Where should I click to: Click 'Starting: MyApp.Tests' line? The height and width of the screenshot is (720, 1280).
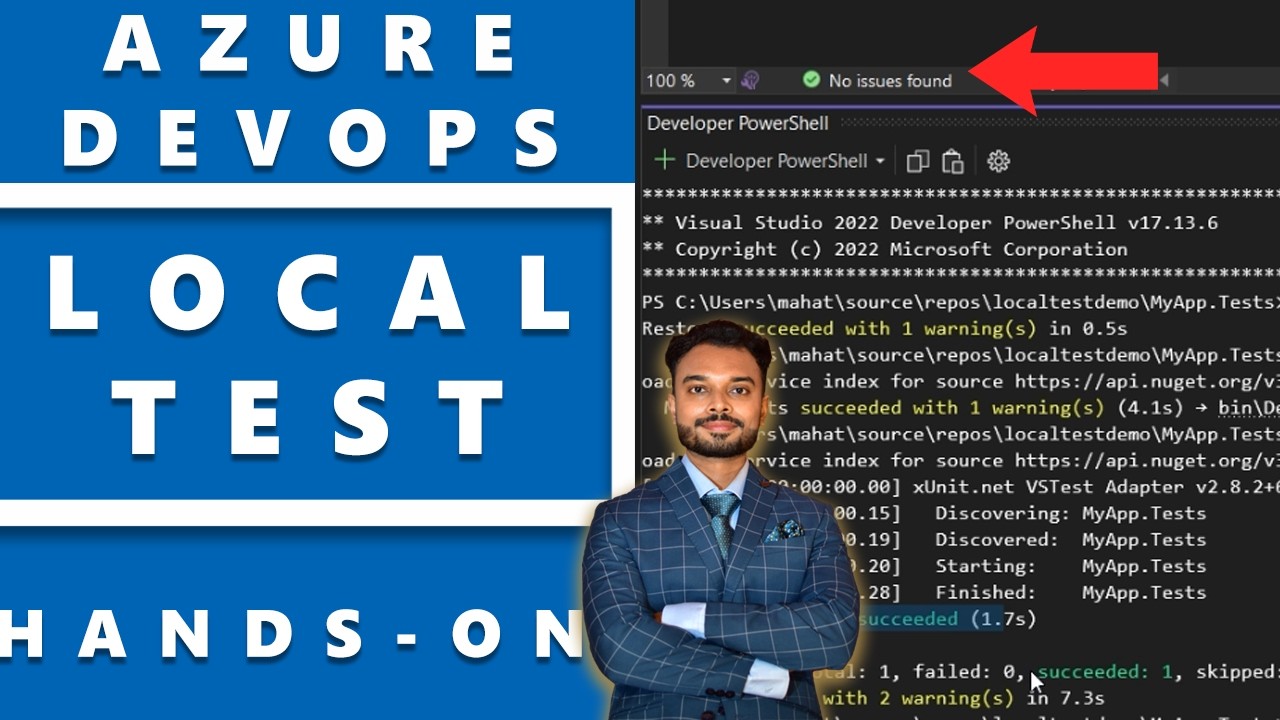[1070, 566]
